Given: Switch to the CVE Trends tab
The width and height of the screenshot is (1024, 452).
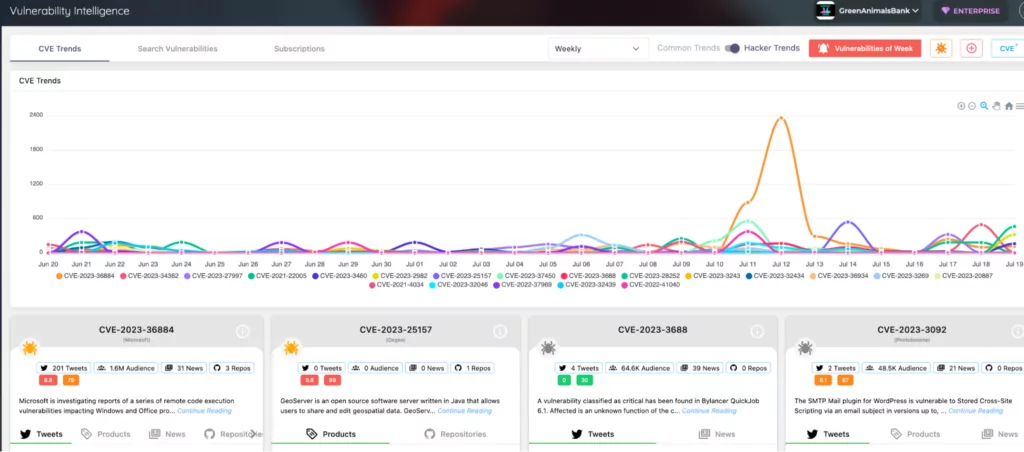Looking at the screenshot, I should [59, 49].
